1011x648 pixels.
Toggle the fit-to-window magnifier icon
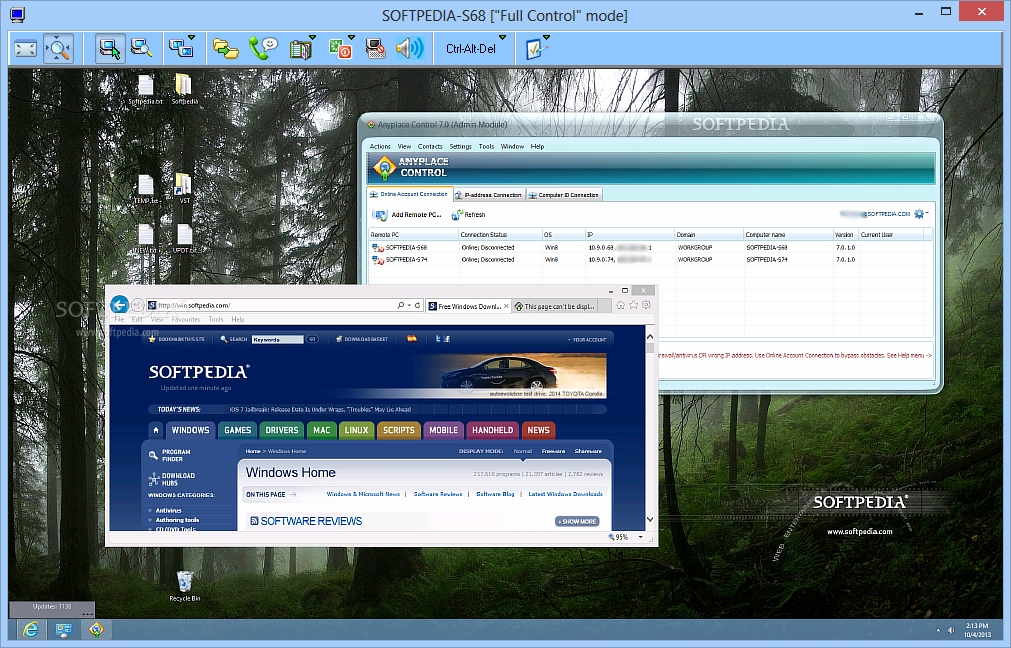[59, 48]
